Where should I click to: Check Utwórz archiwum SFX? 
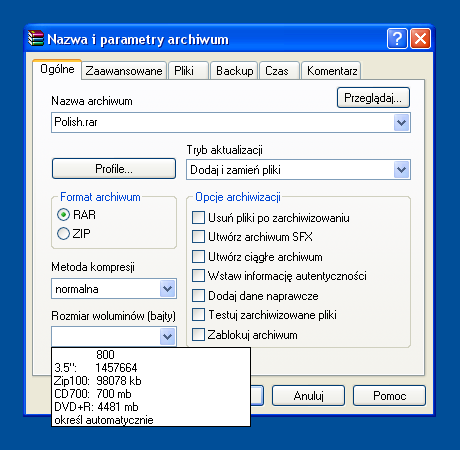[198, 237]
